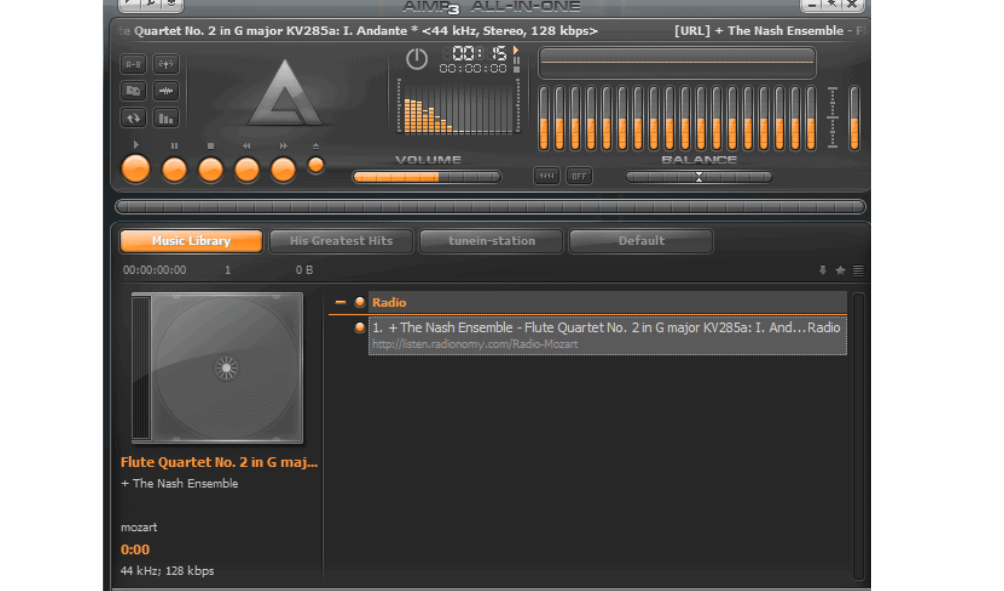Click the OFF equalizer toggle button
The height and width of the screenshot is (591, 1004).
click(579, 176)
